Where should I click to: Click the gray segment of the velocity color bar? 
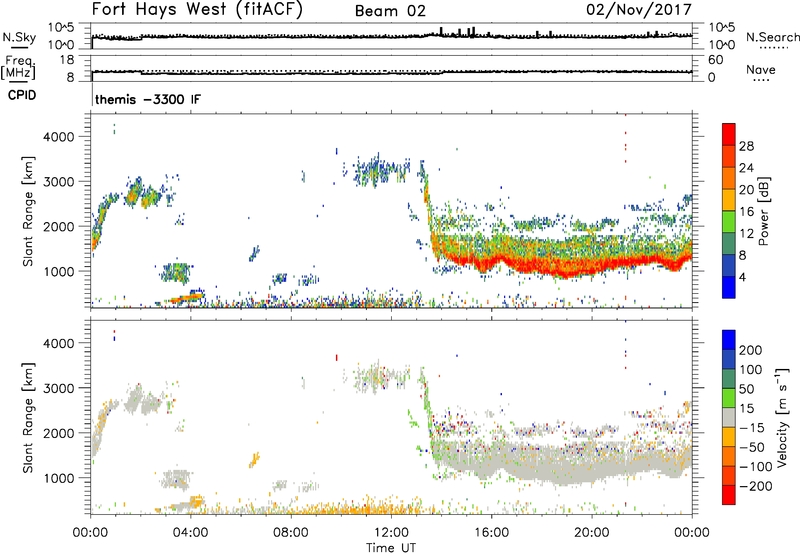(729, 417)
